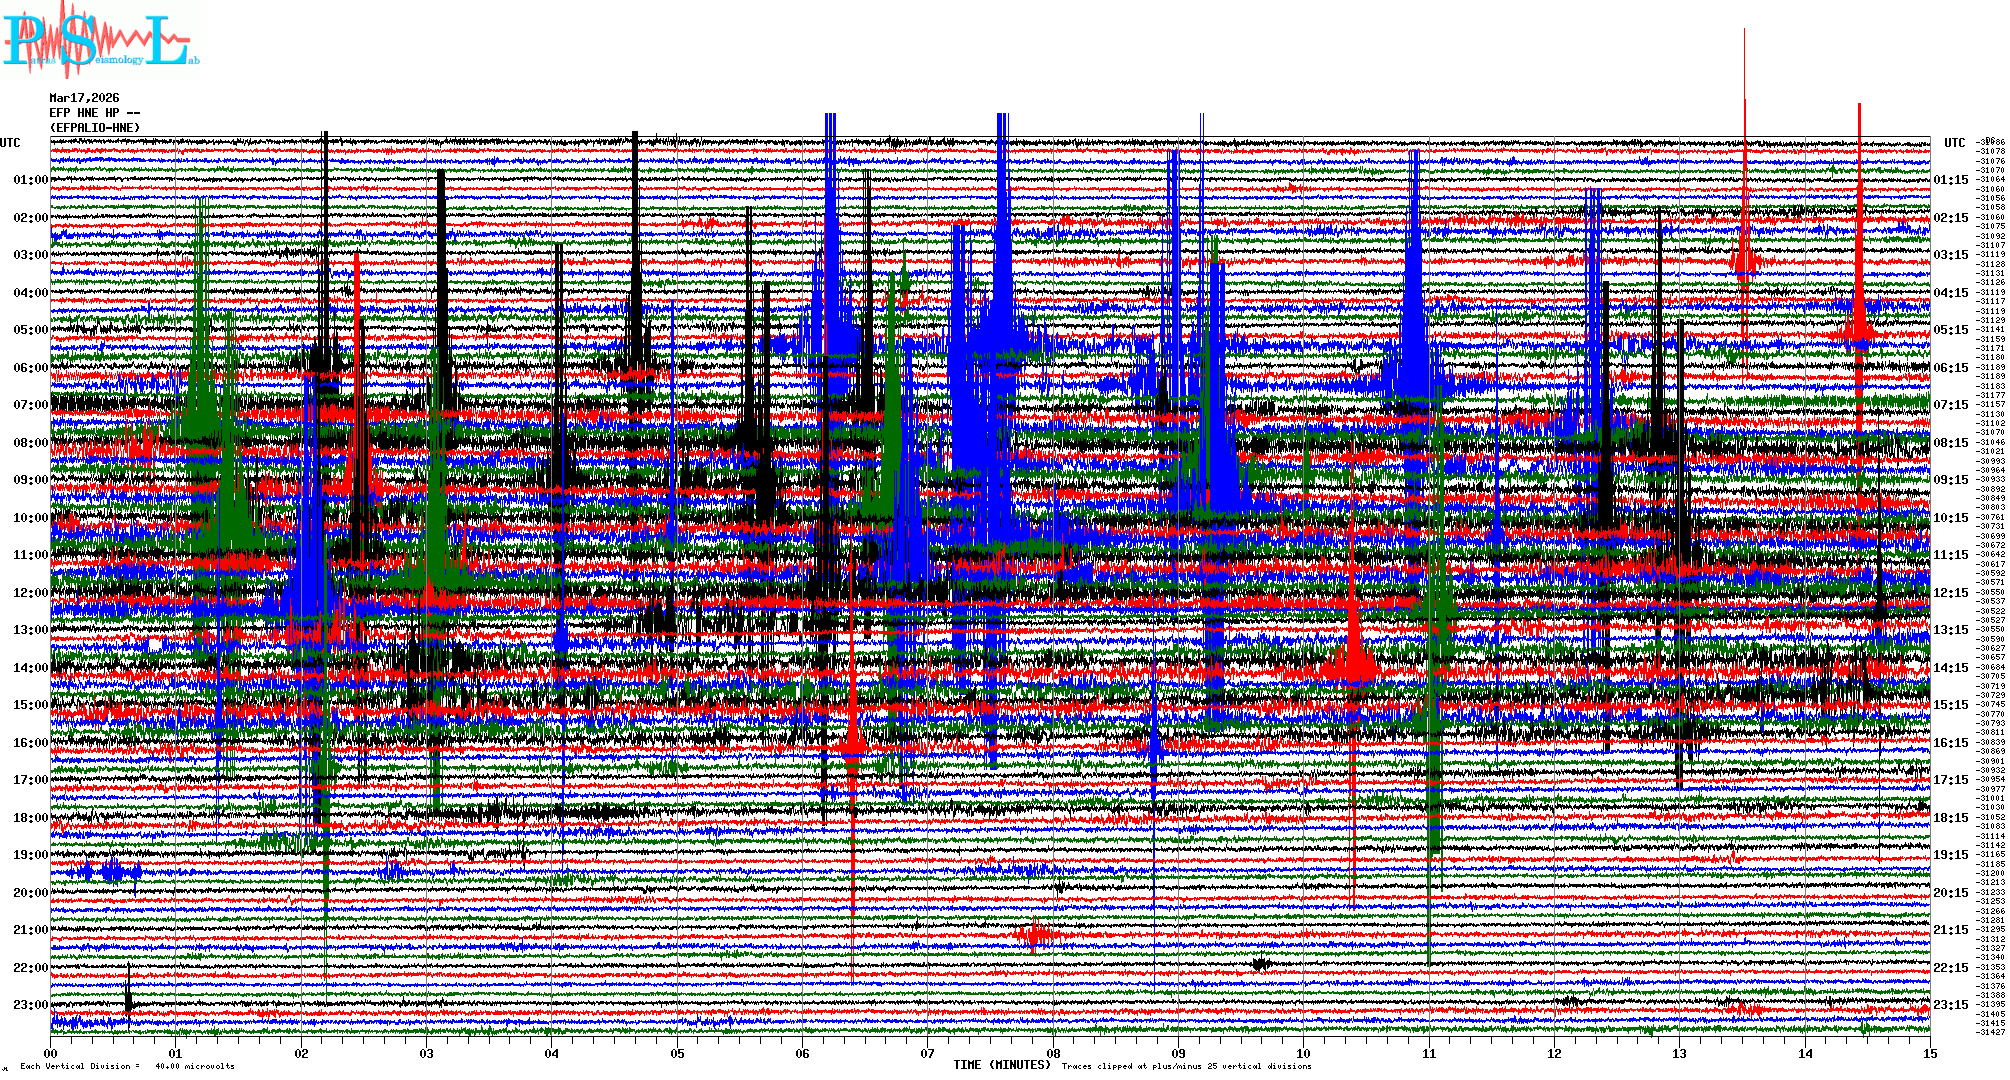This screenshot has height=1080, width=2010.
Task: Click the TIME (MINUTES) axis title
Action: pyautogui.click(x=1002, y=1065)
